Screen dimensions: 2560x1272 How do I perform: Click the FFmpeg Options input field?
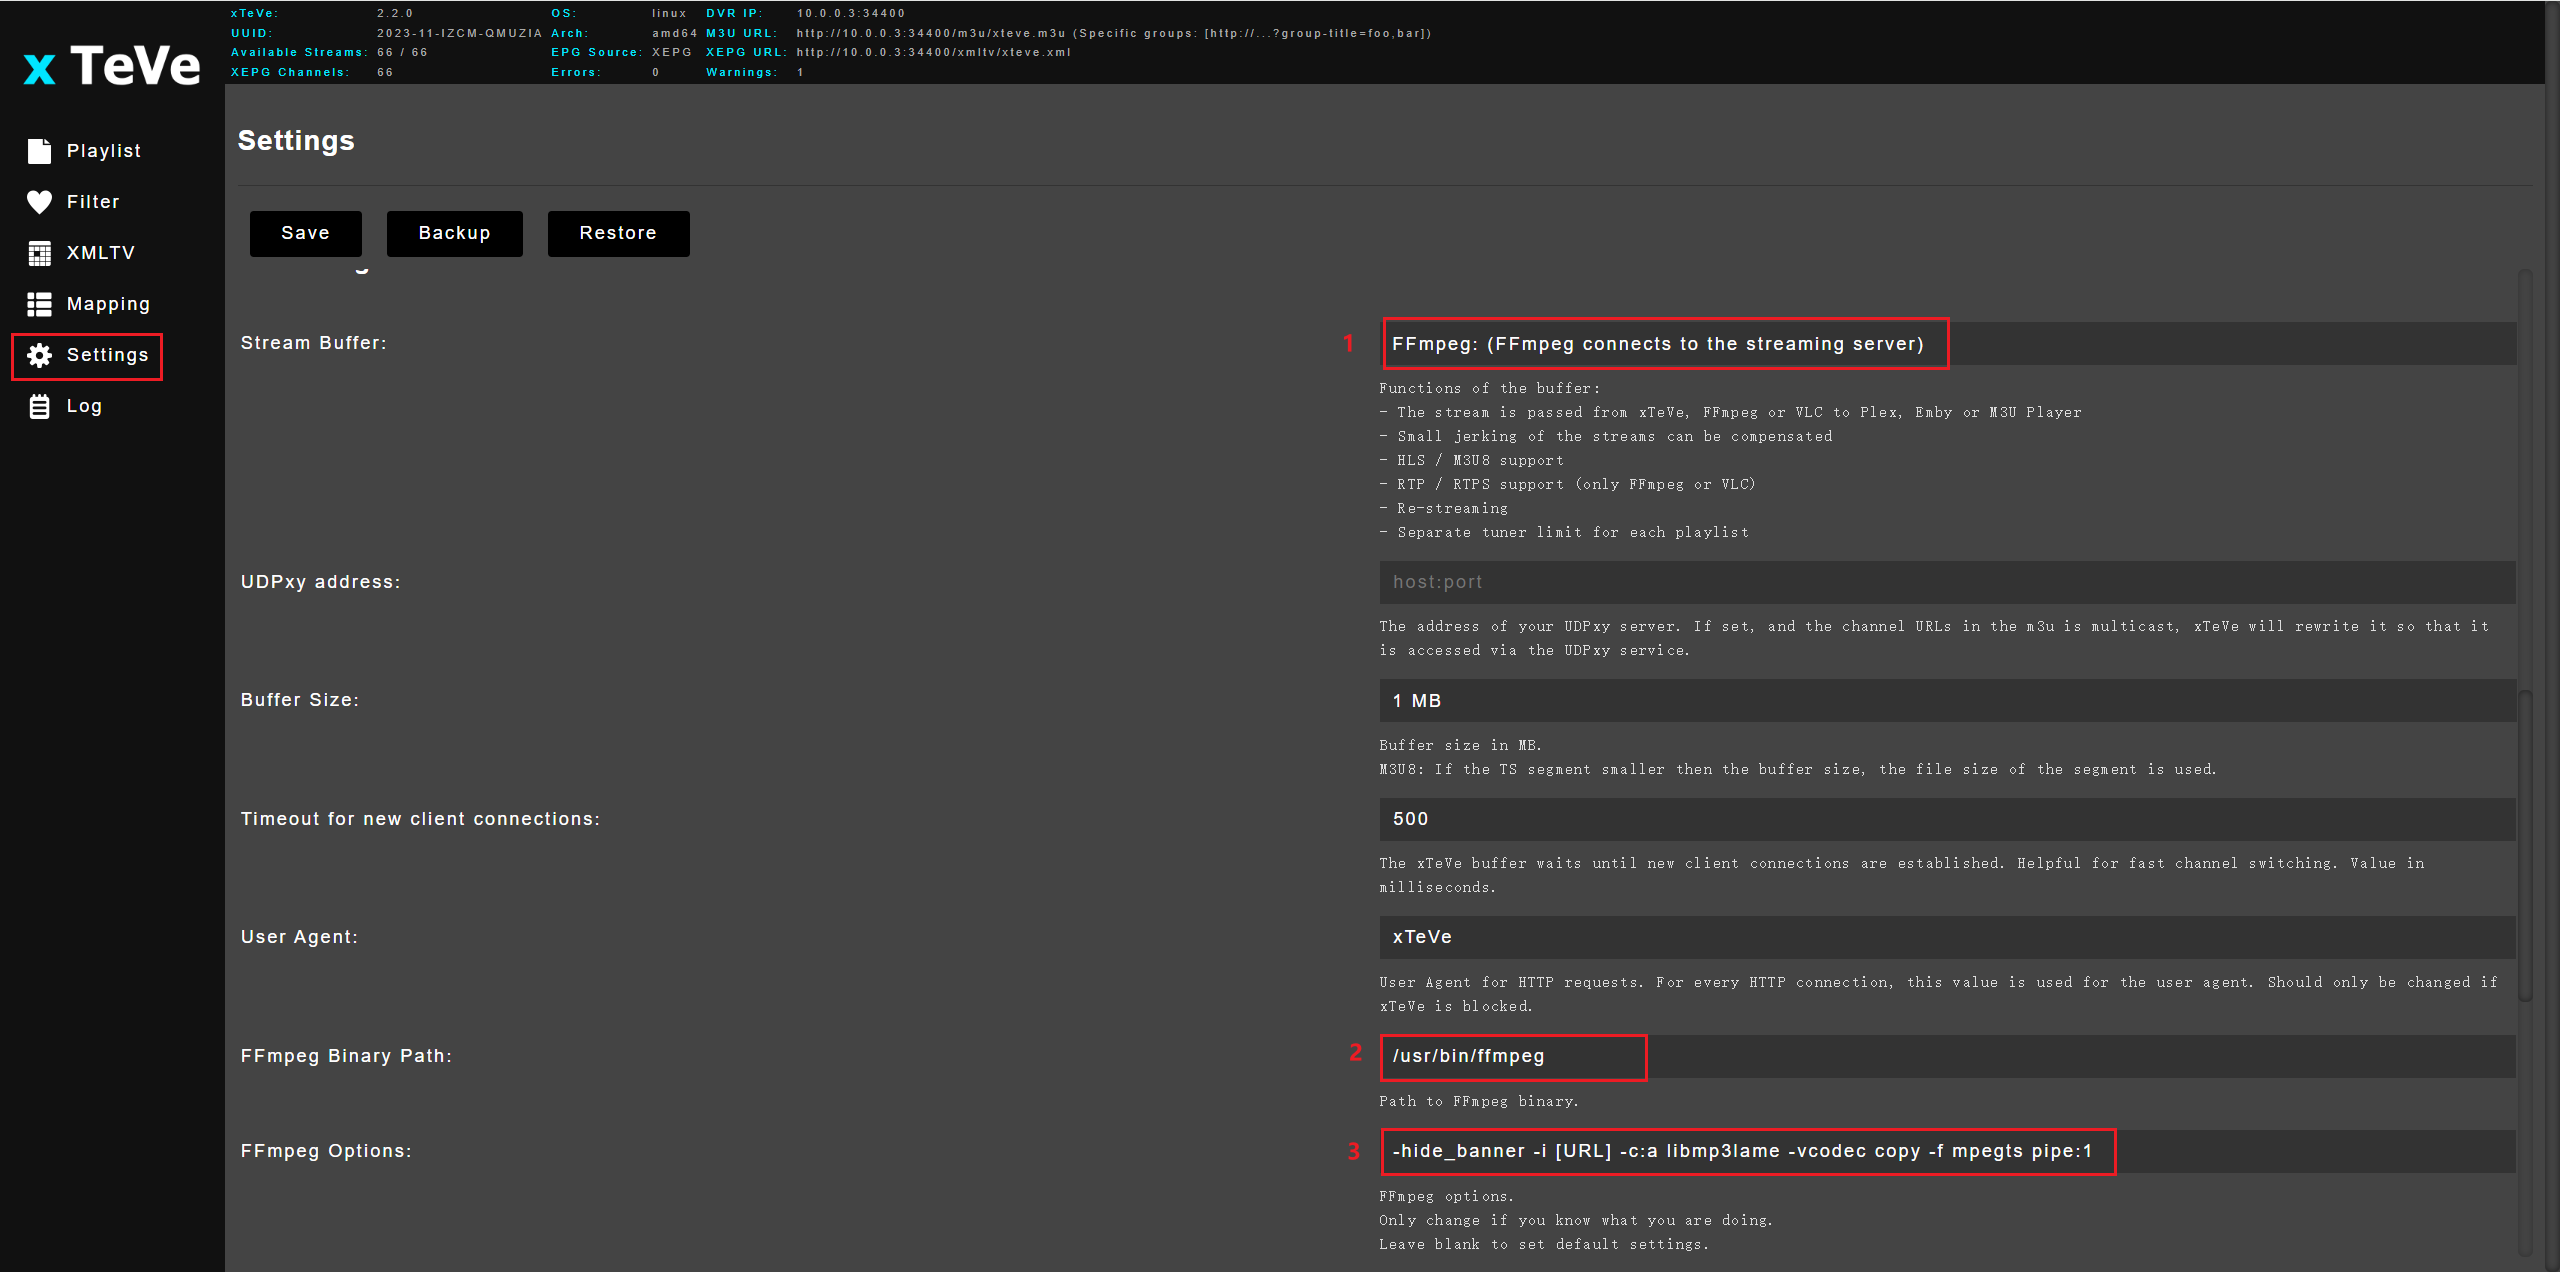tap(1946, 1151)
